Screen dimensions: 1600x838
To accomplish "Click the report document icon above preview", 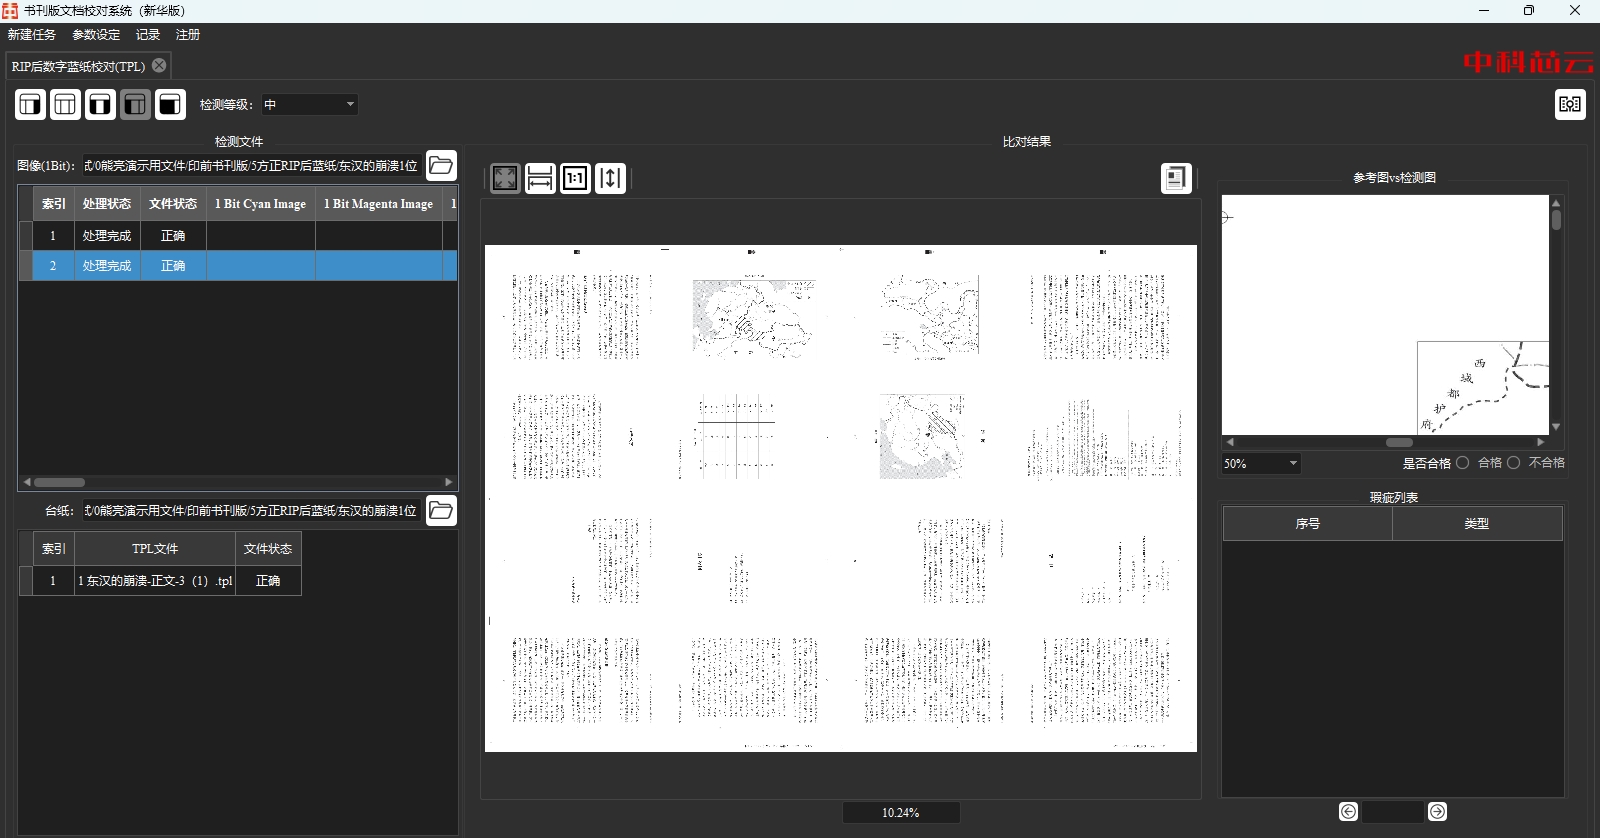I will 1176,178.
